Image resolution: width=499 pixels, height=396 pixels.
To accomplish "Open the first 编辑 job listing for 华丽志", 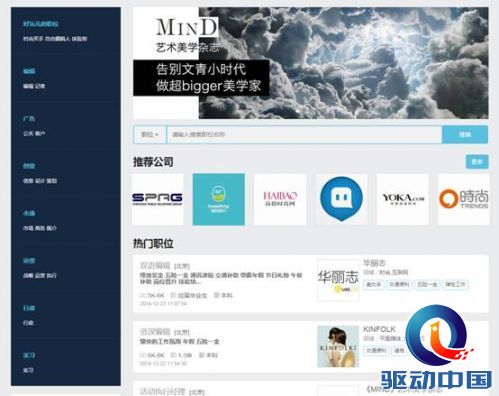I will click(x=155, y=266).
